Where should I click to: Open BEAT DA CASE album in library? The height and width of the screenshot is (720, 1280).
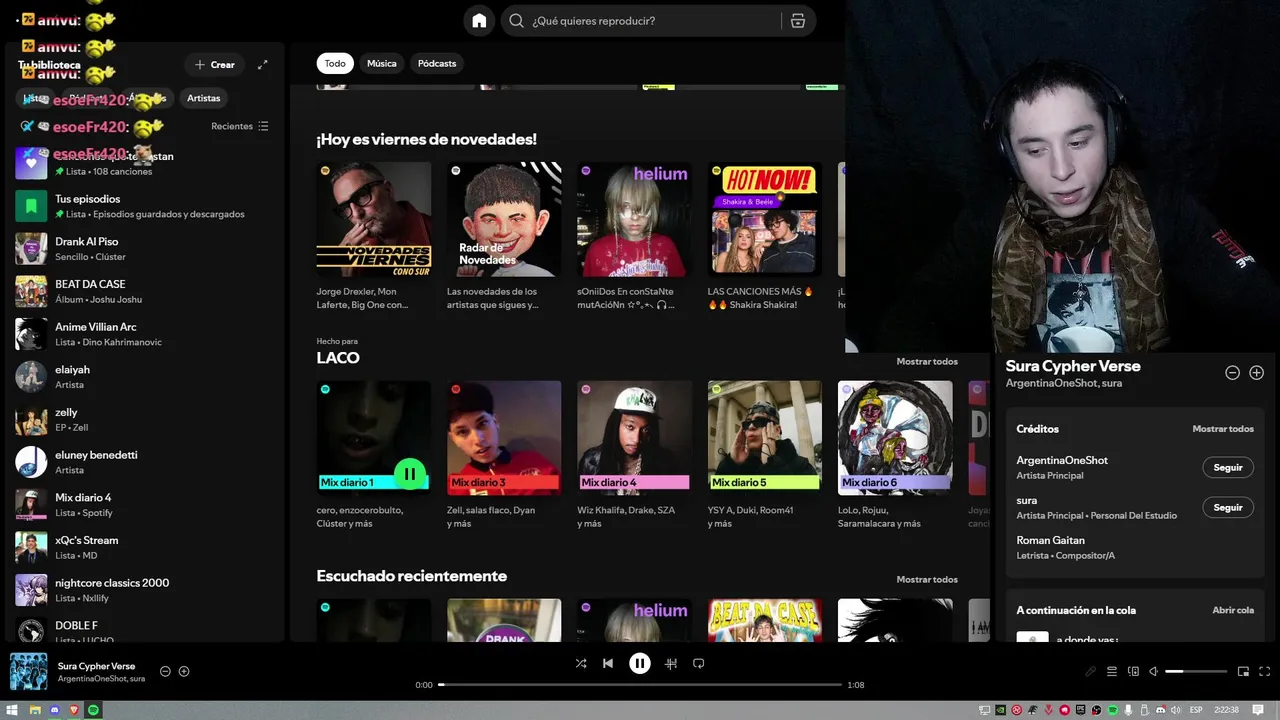click(x=147, y=291)
